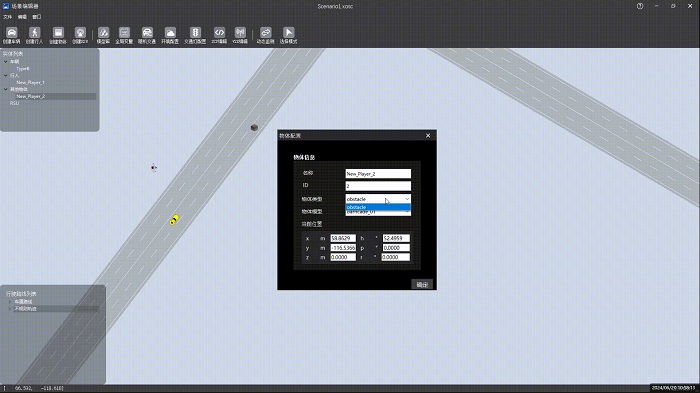700x393 pixels.
Task: Collapse the first entity tree group above Type8
Action: click(6, 62)
